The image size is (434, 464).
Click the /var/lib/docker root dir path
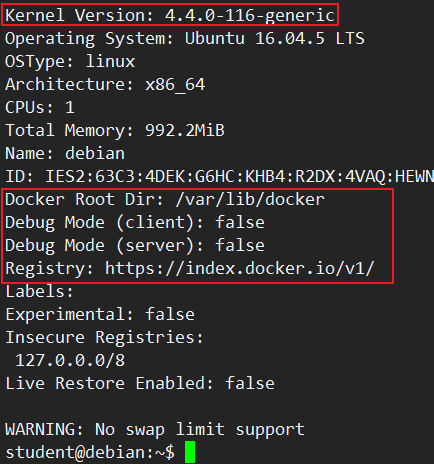point(250,199)
